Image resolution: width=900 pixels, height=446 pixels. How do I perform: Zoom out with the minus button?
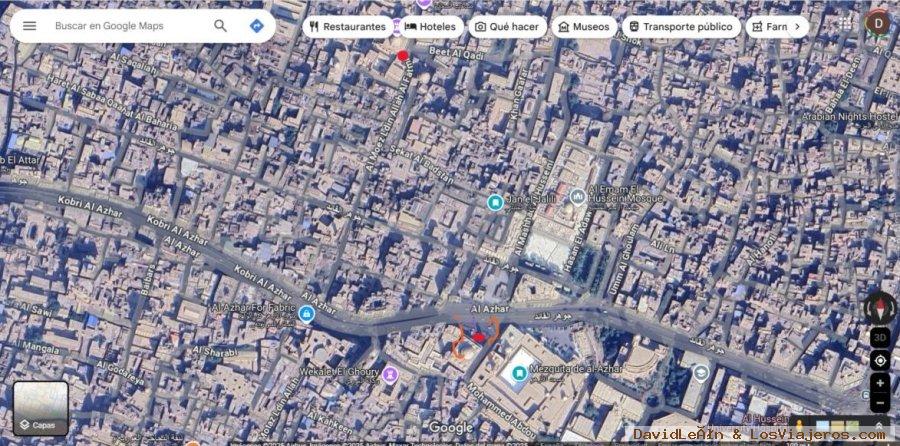coord(880,403)
